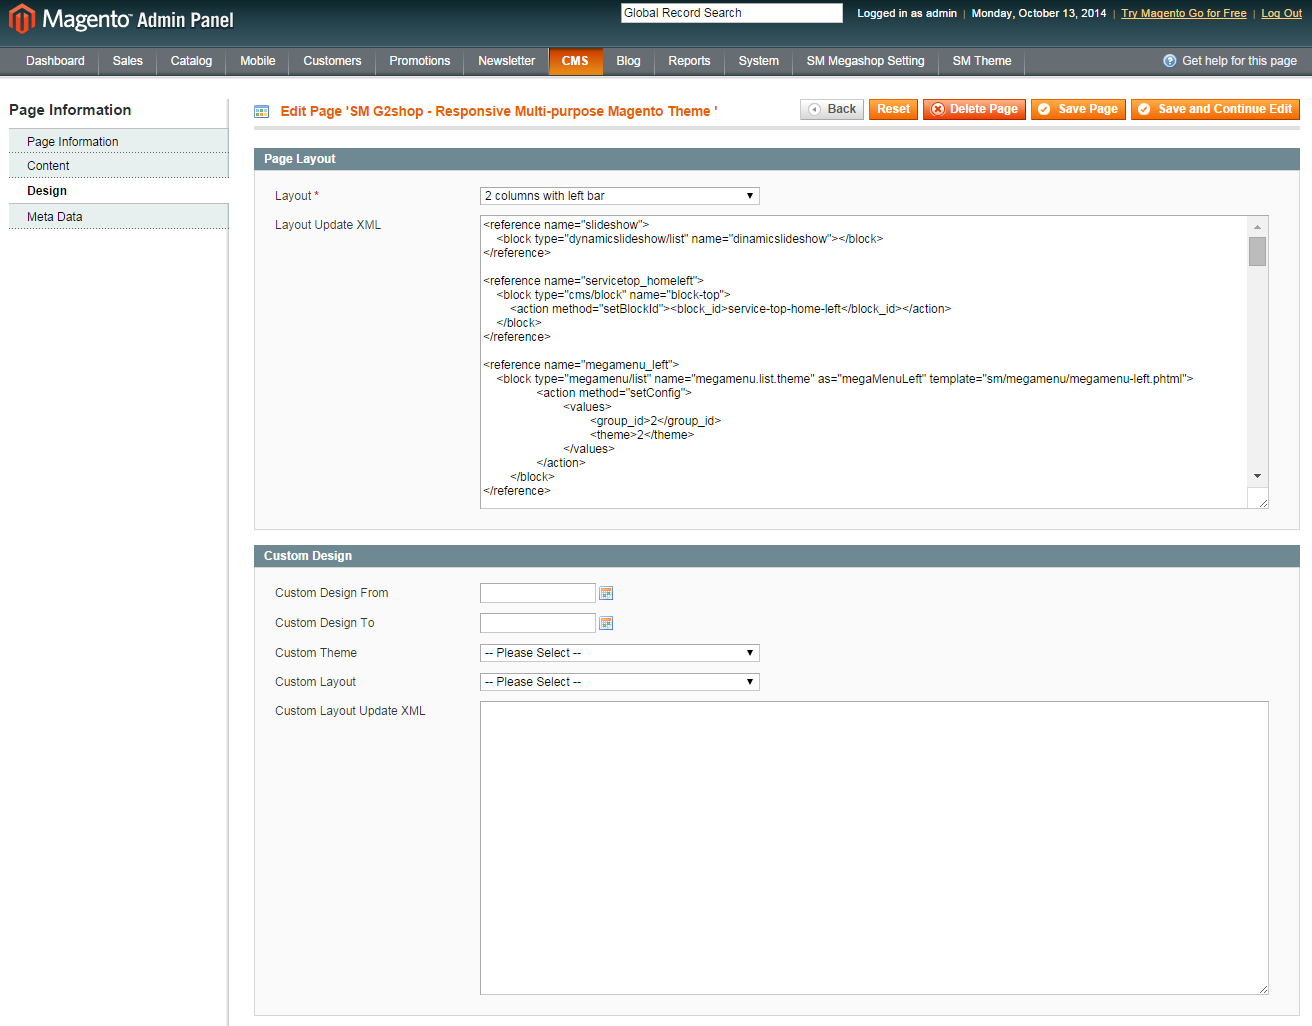Click Try Magento Go for Free link
The height and width of the screenshot is (1026, 1312).
tap(1184, 13)
